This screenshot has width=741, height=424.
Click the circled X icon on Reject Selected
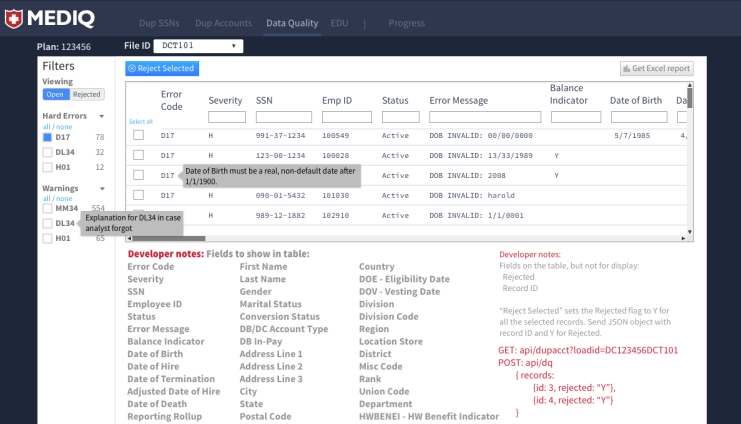coord(132,69)
